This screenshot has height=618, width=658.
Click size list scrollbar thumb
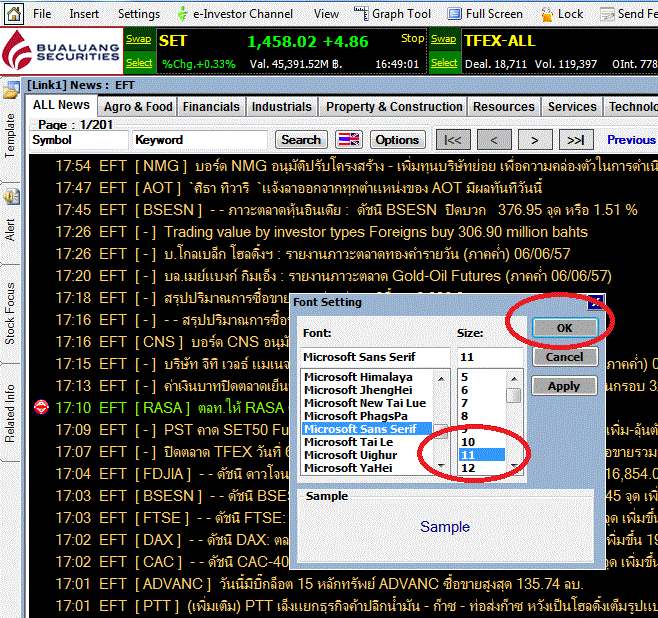tap(514, 395)
